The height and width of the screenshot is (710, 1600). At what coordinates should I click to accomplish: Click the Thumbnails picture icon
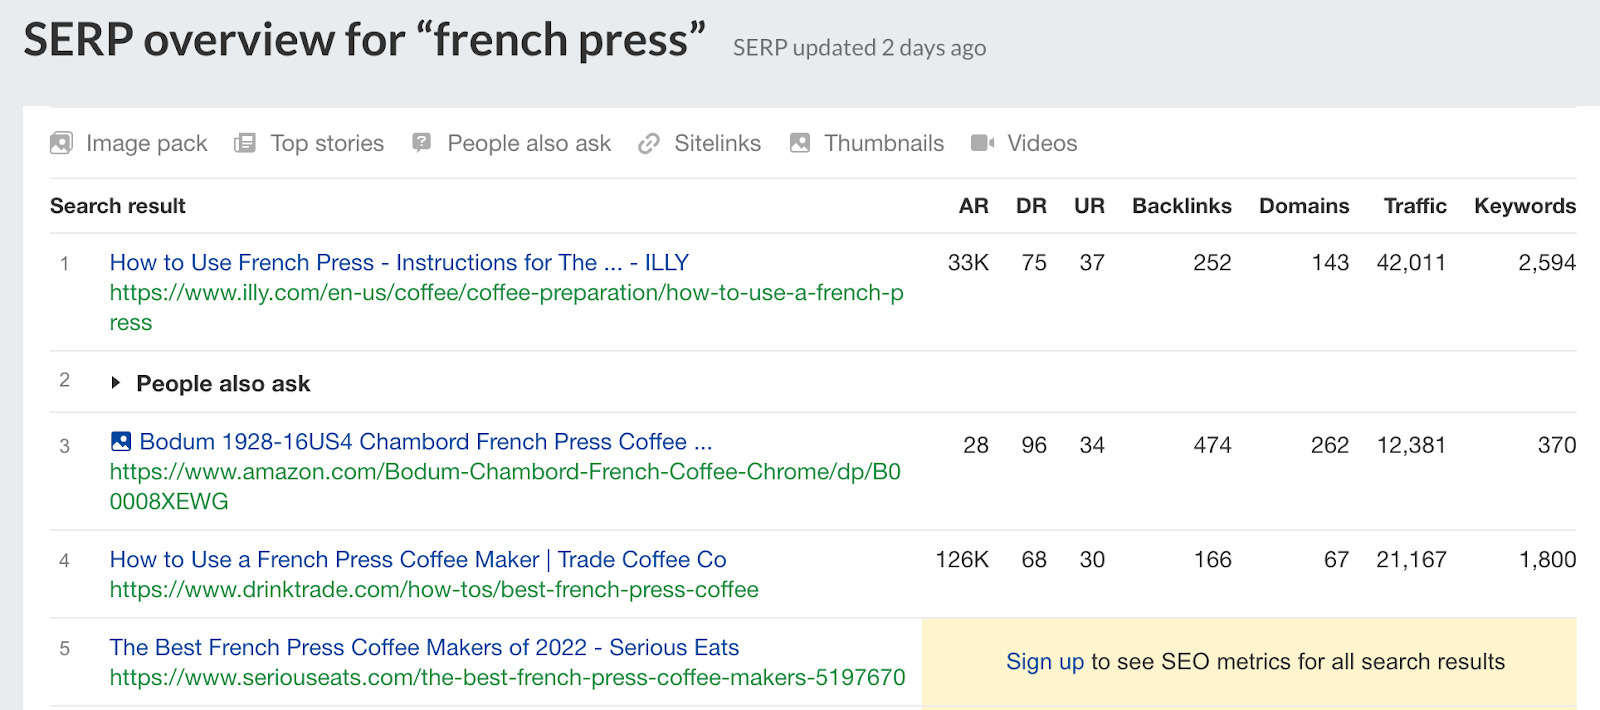click(x=799, y=143)
